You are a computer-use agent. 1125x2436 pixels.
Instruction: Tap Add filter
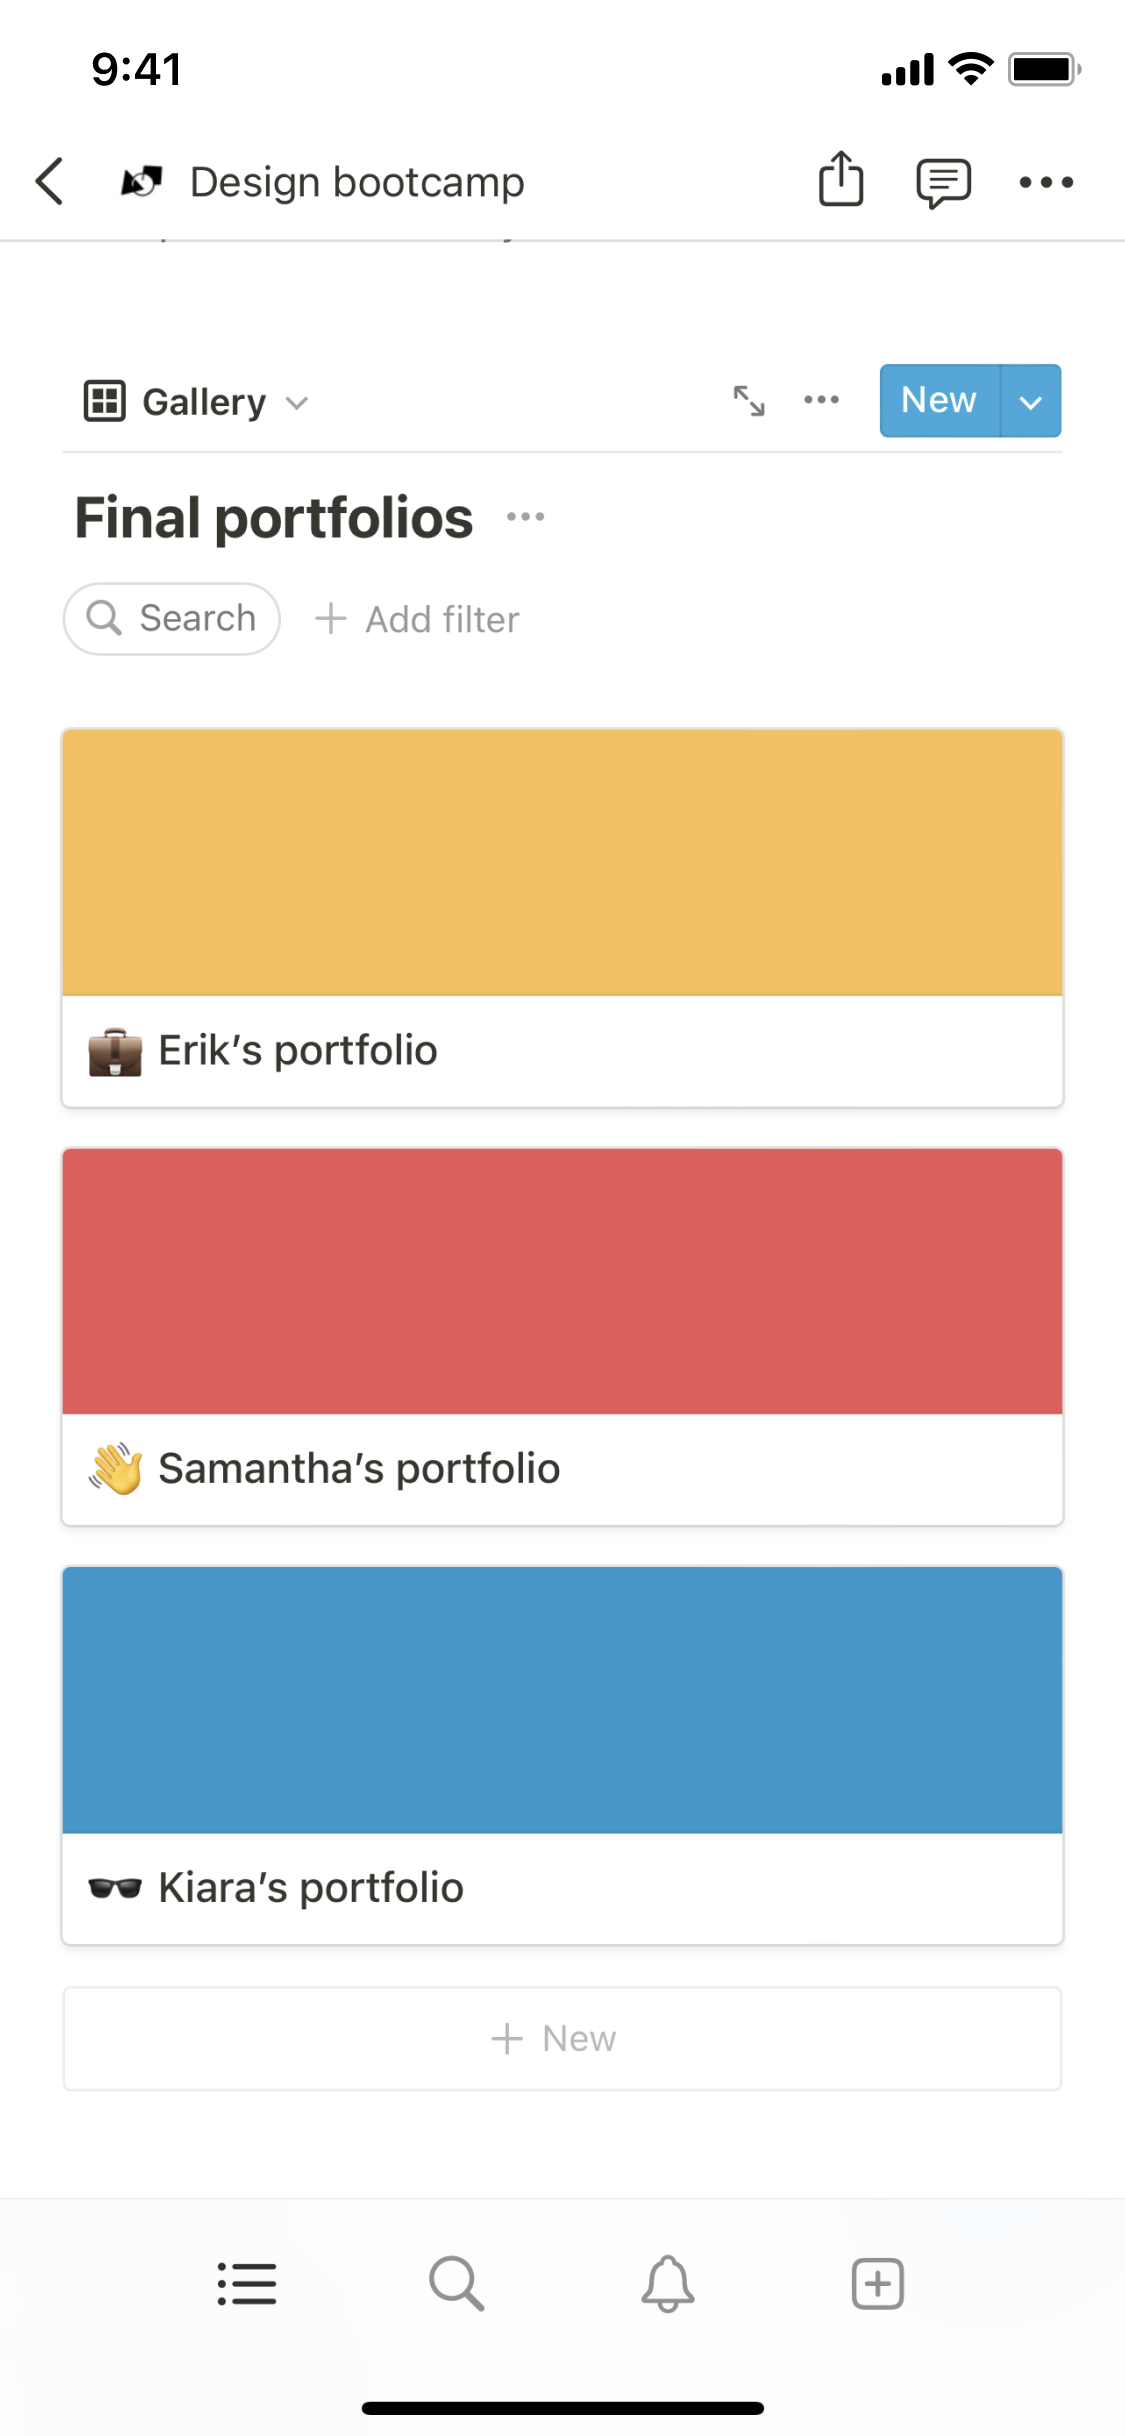click(418, 619)
